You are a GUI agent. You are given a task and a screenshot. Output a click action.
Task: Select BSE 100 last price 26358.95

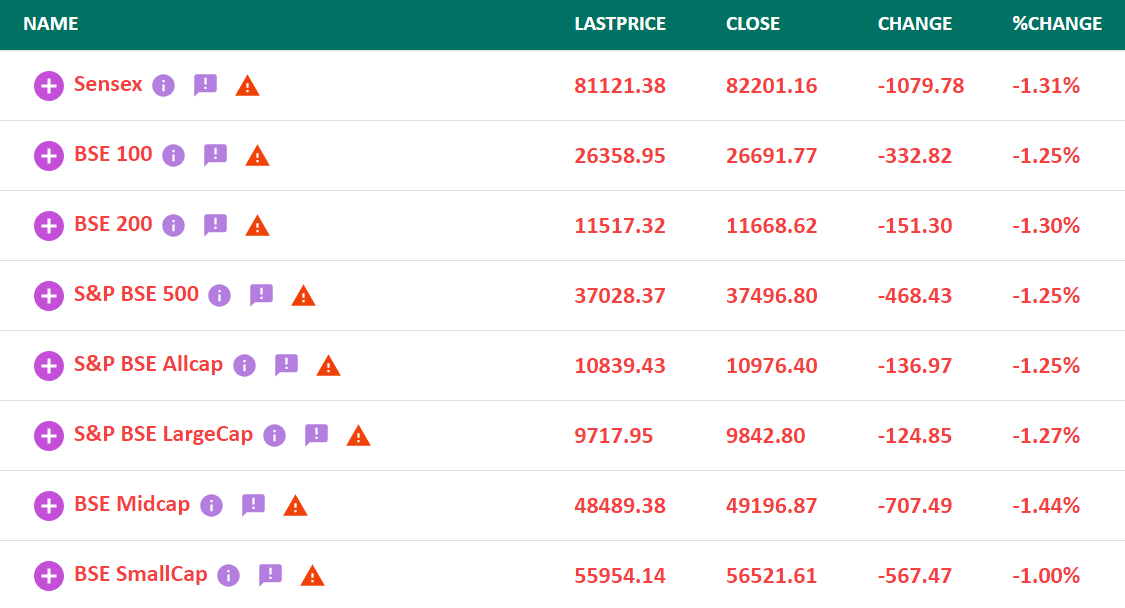click(620, 156)
